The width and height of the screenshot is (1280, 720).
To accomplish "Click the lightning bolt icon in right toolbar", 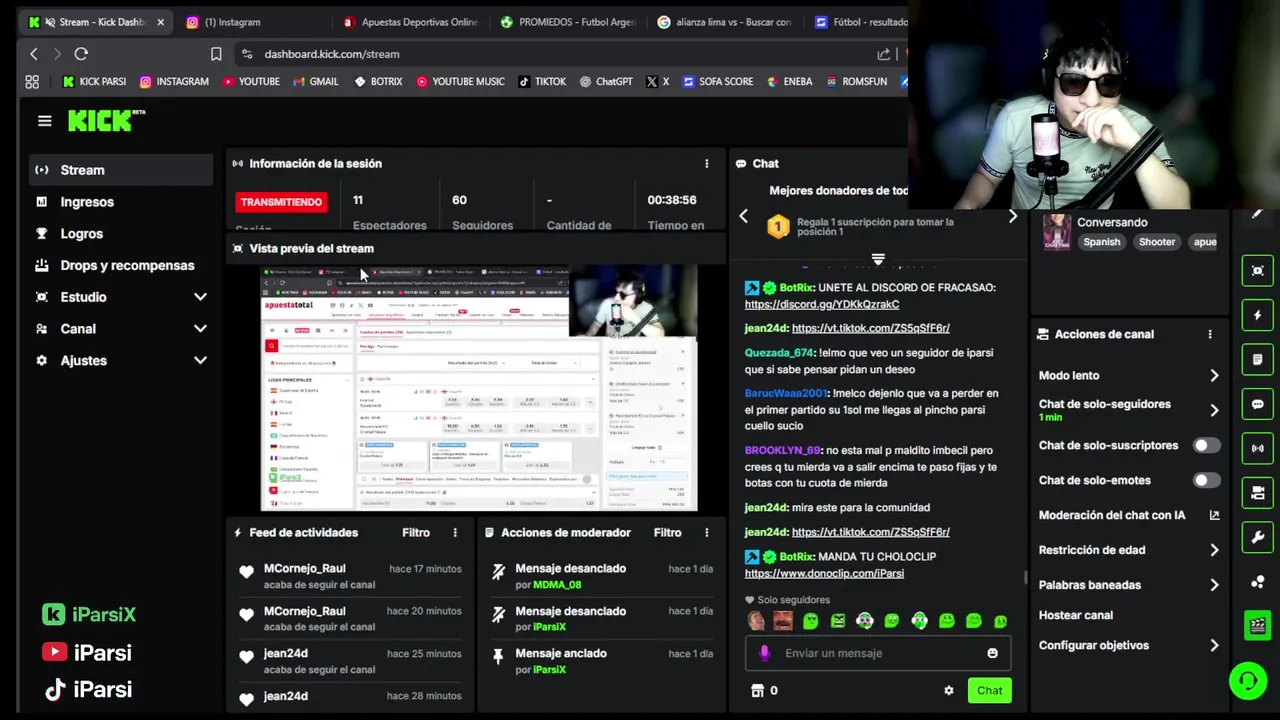I will click(1258, 315).
